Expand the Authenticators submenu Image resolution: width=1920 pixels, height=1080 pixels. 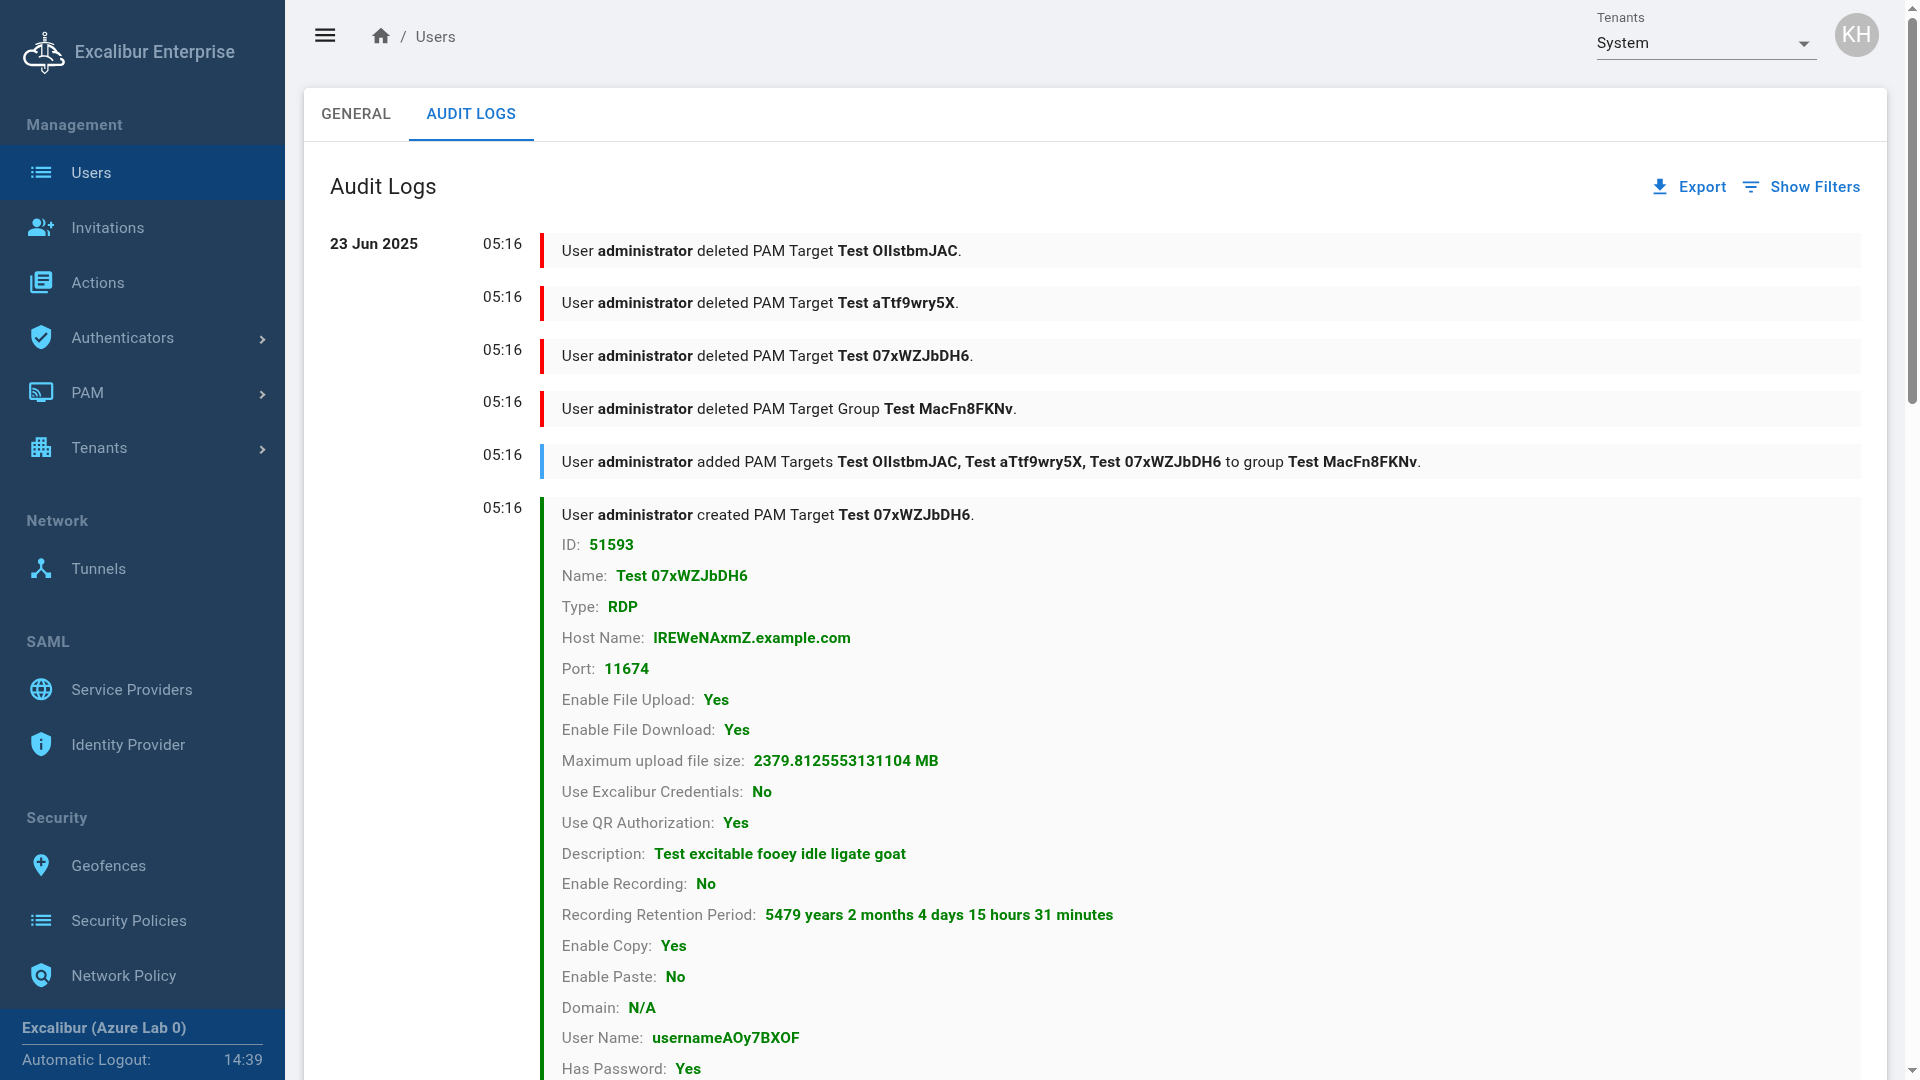[x=262, y=339]
